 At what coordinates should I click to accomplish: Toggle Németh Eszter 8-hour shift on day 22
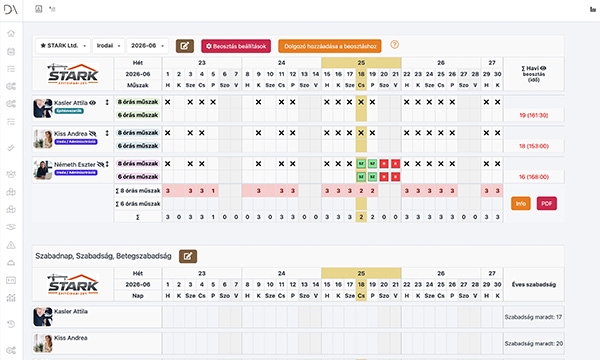tap(407, 164)
